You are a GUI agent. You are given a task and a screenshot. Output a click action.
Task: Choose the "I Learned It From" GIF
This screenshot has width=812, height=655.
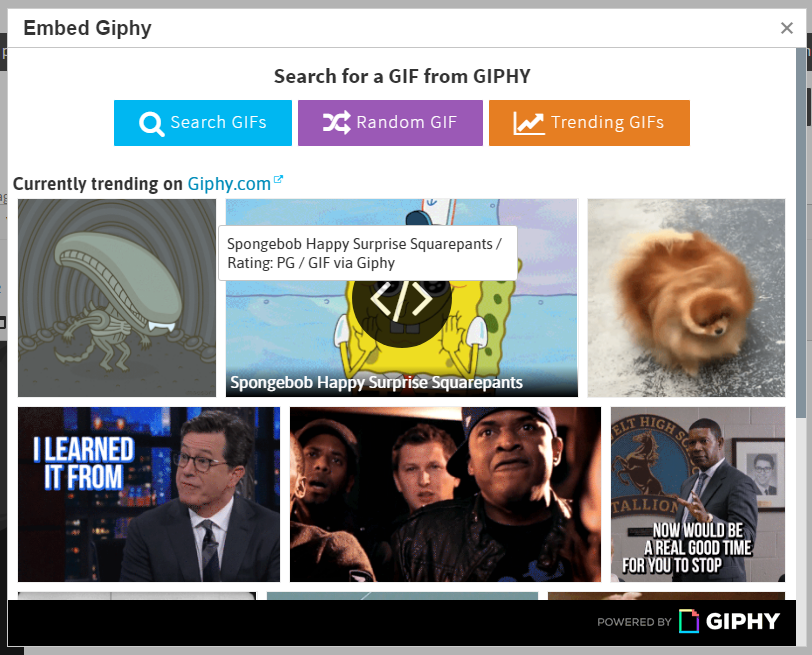tap(149, 494)
